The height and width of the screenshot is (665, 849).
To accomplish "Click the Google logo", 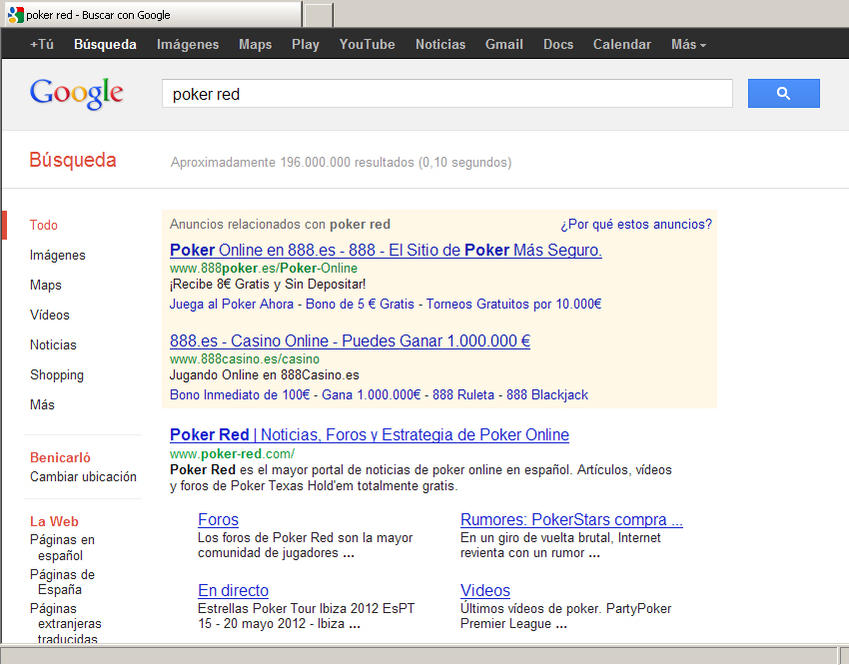I will [x=76, y=93].
